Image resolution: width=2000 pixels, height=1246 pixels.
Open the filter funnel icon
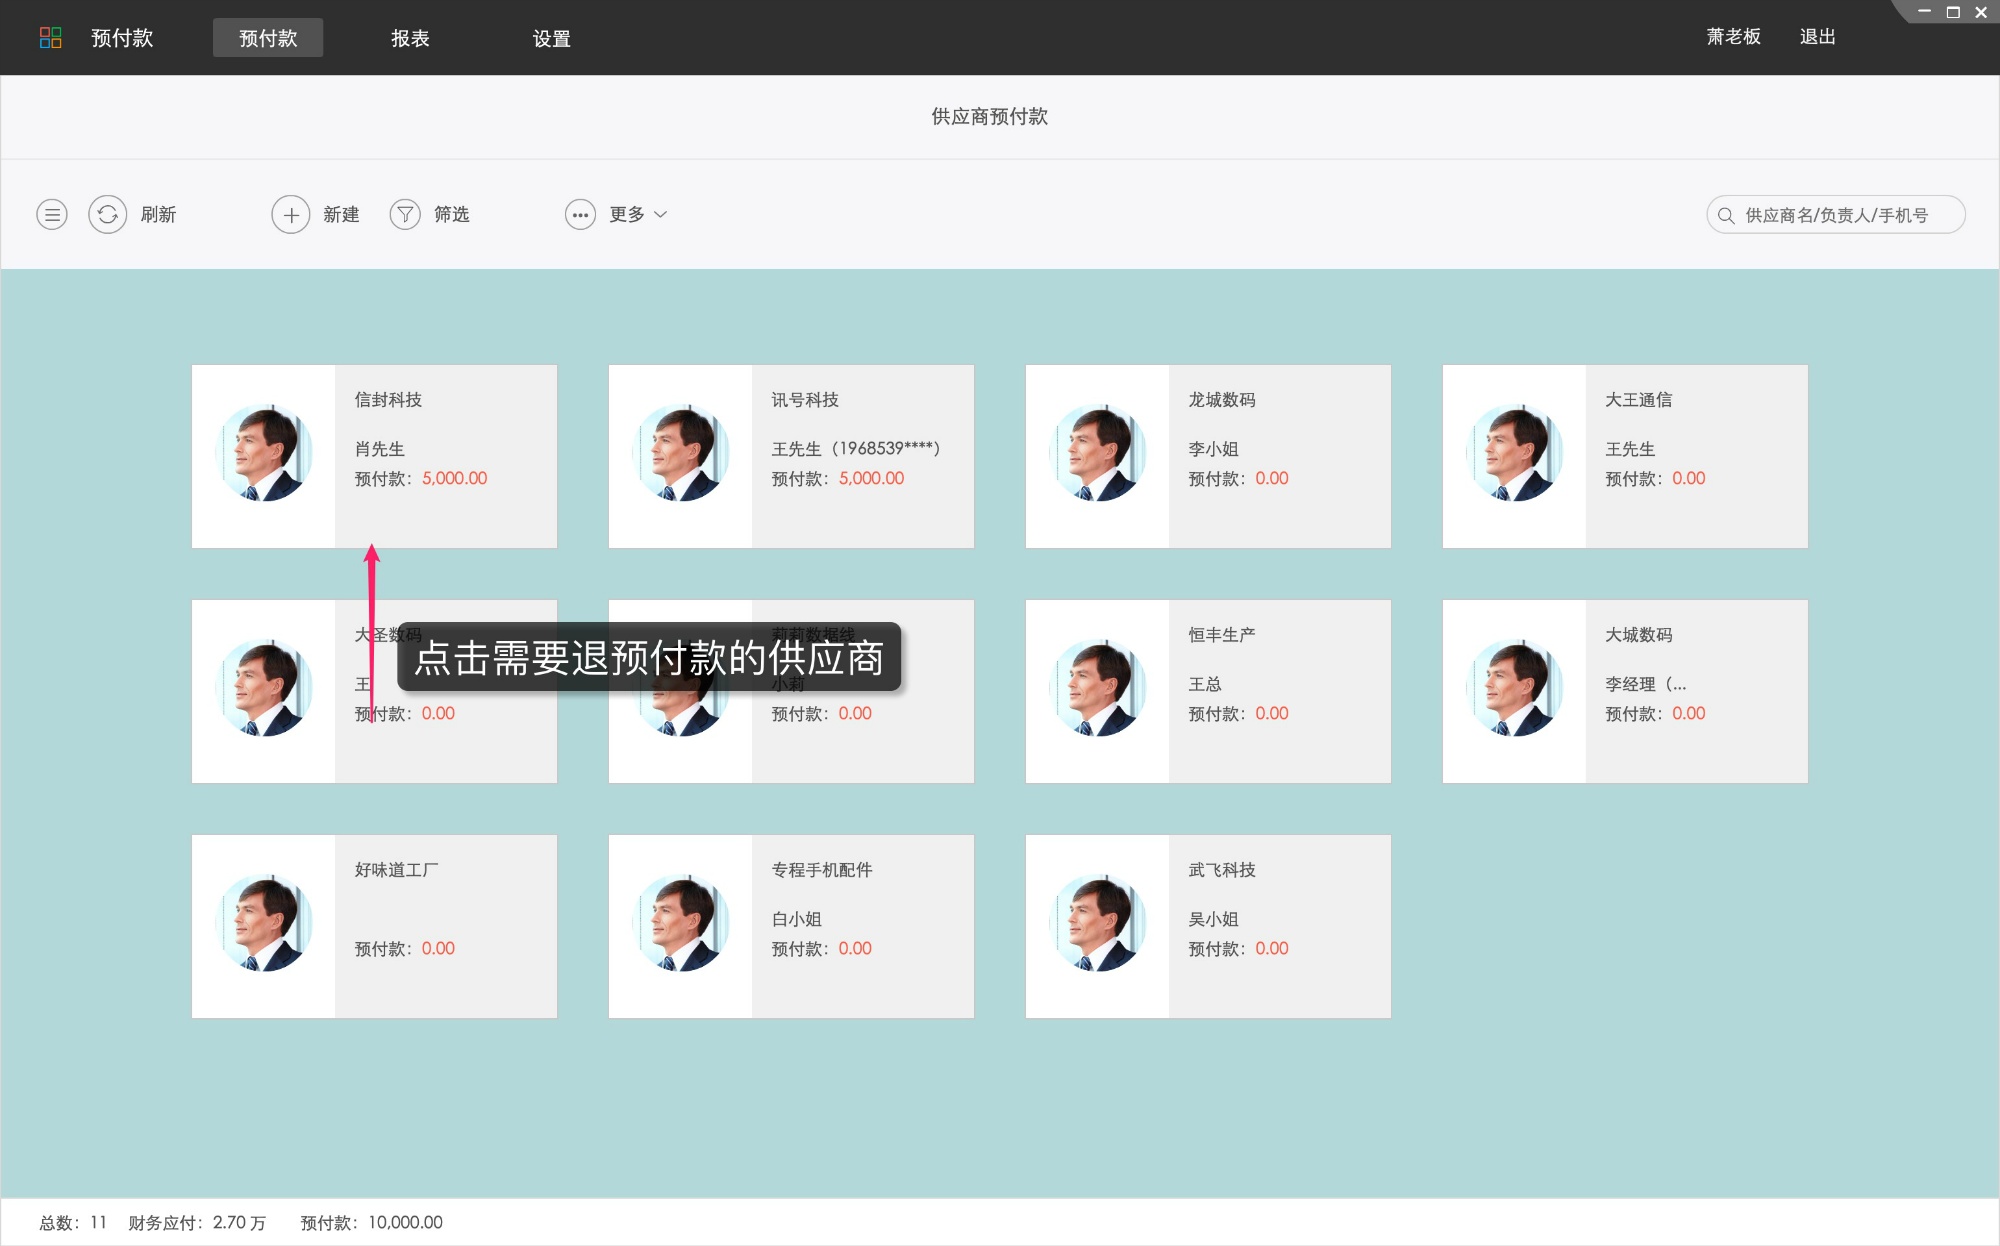tap(405, 214)
